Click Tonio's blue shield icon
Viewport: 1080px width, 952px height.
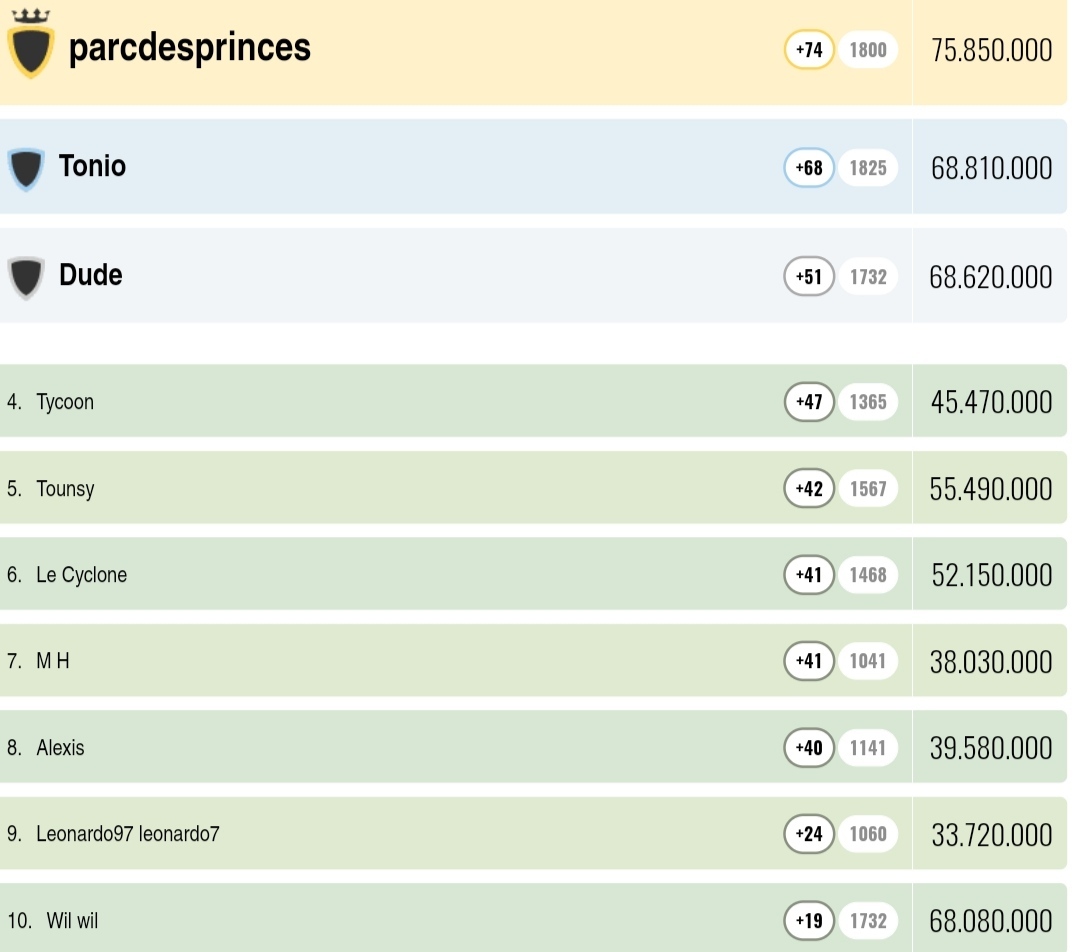pos(26,168)
